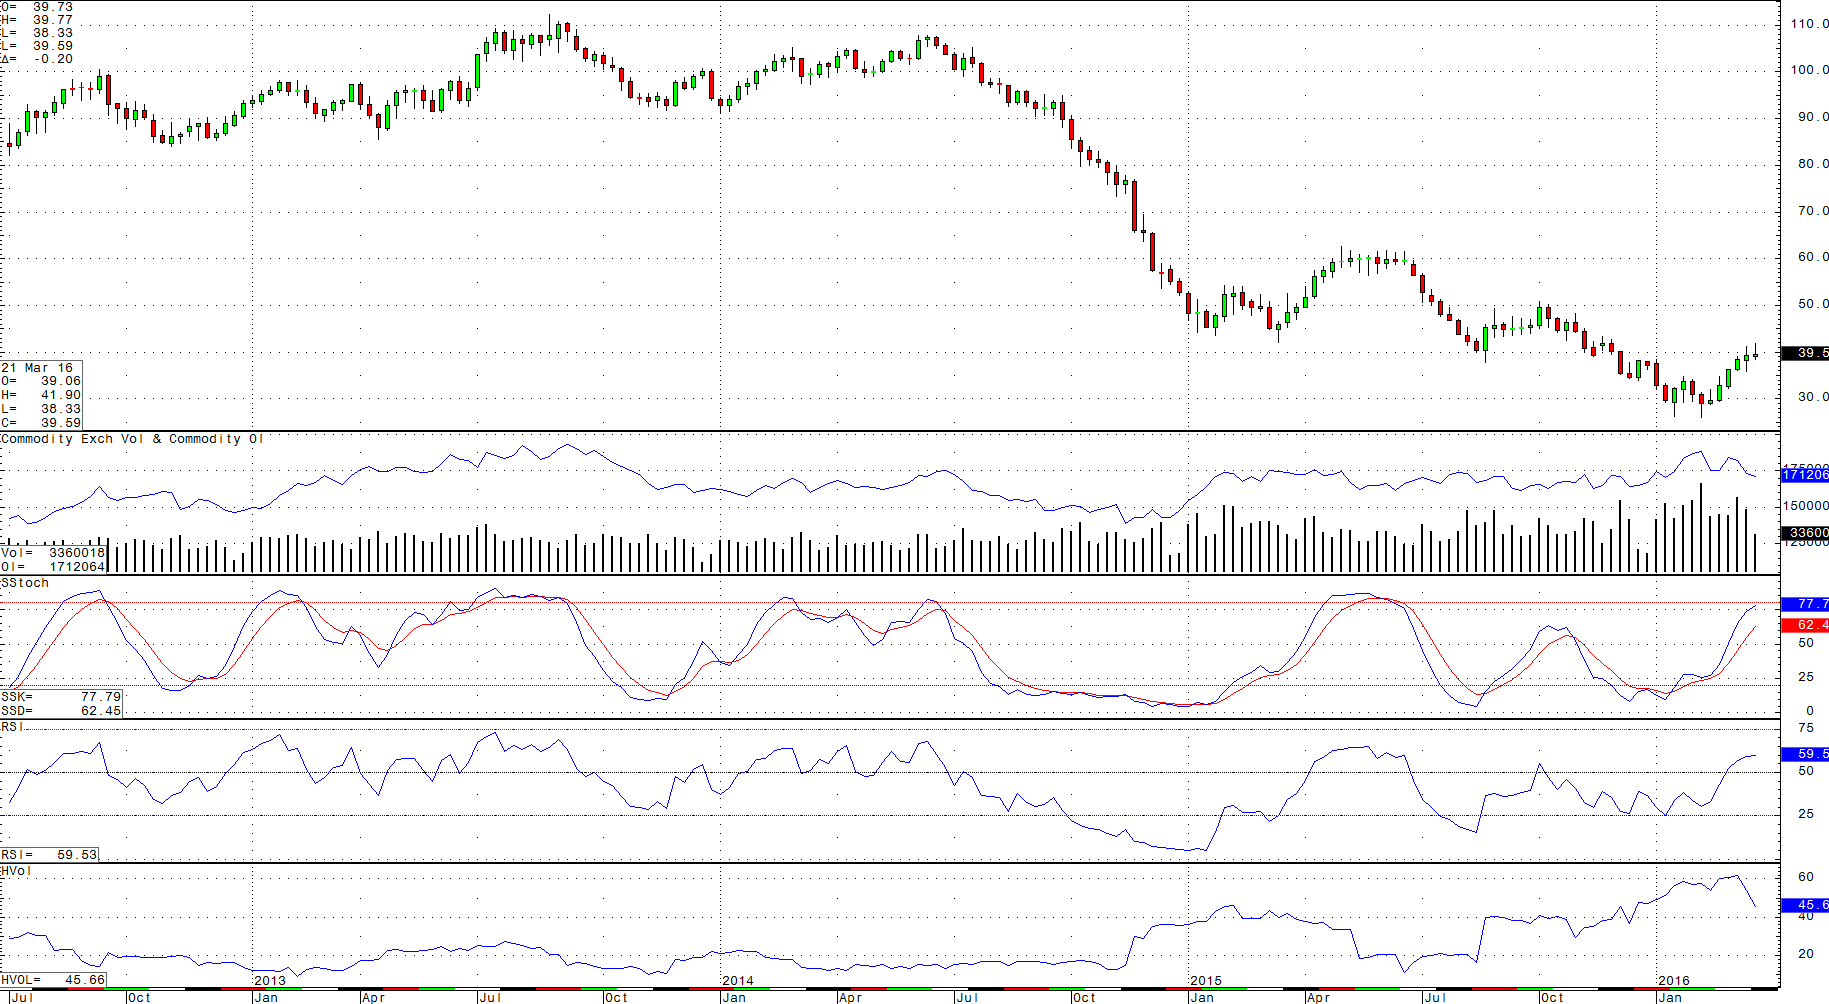Click the SStoch panel title
Screen dimensions: 1829x1004
(25, 583)
